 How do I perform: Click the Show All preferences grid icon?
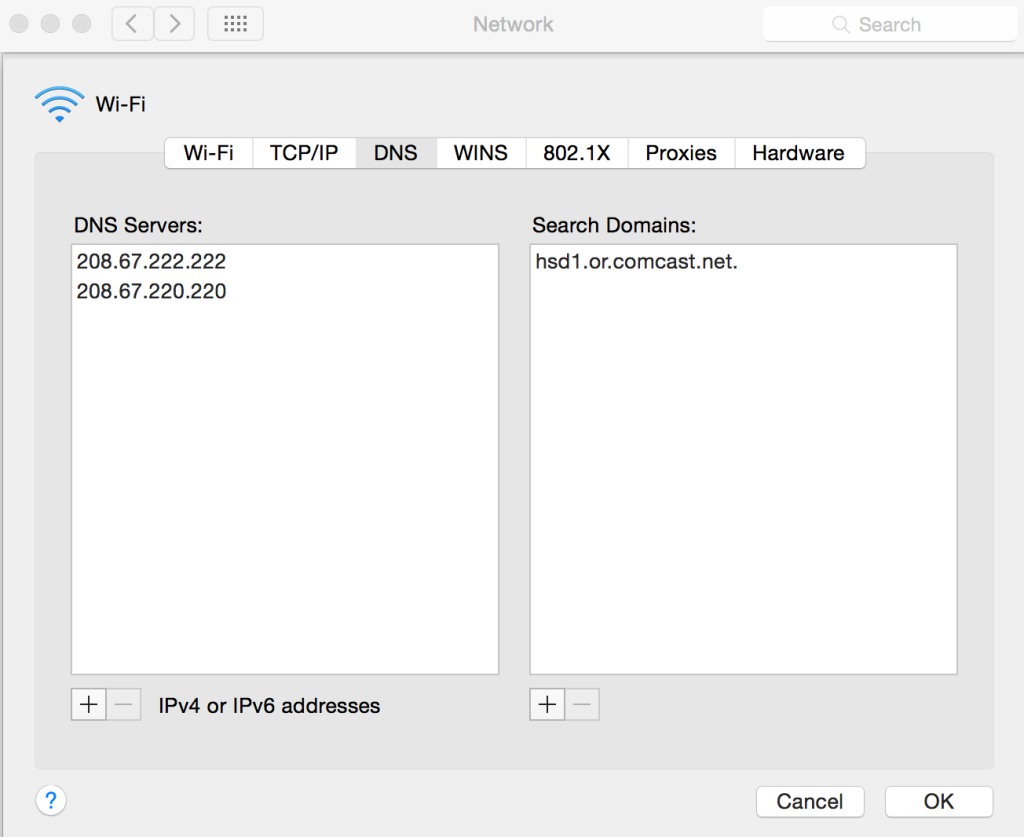[x=235, y=23]
